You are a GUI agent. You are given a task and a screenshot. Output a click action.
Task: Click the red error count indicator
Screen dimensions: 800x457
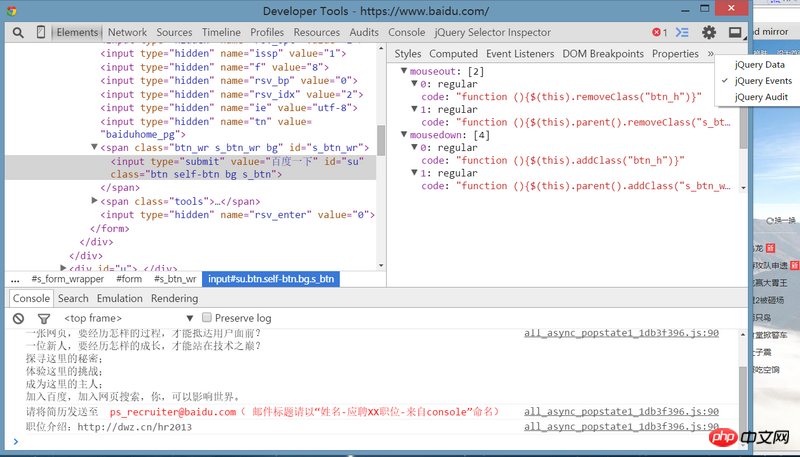tap(659, 32)
